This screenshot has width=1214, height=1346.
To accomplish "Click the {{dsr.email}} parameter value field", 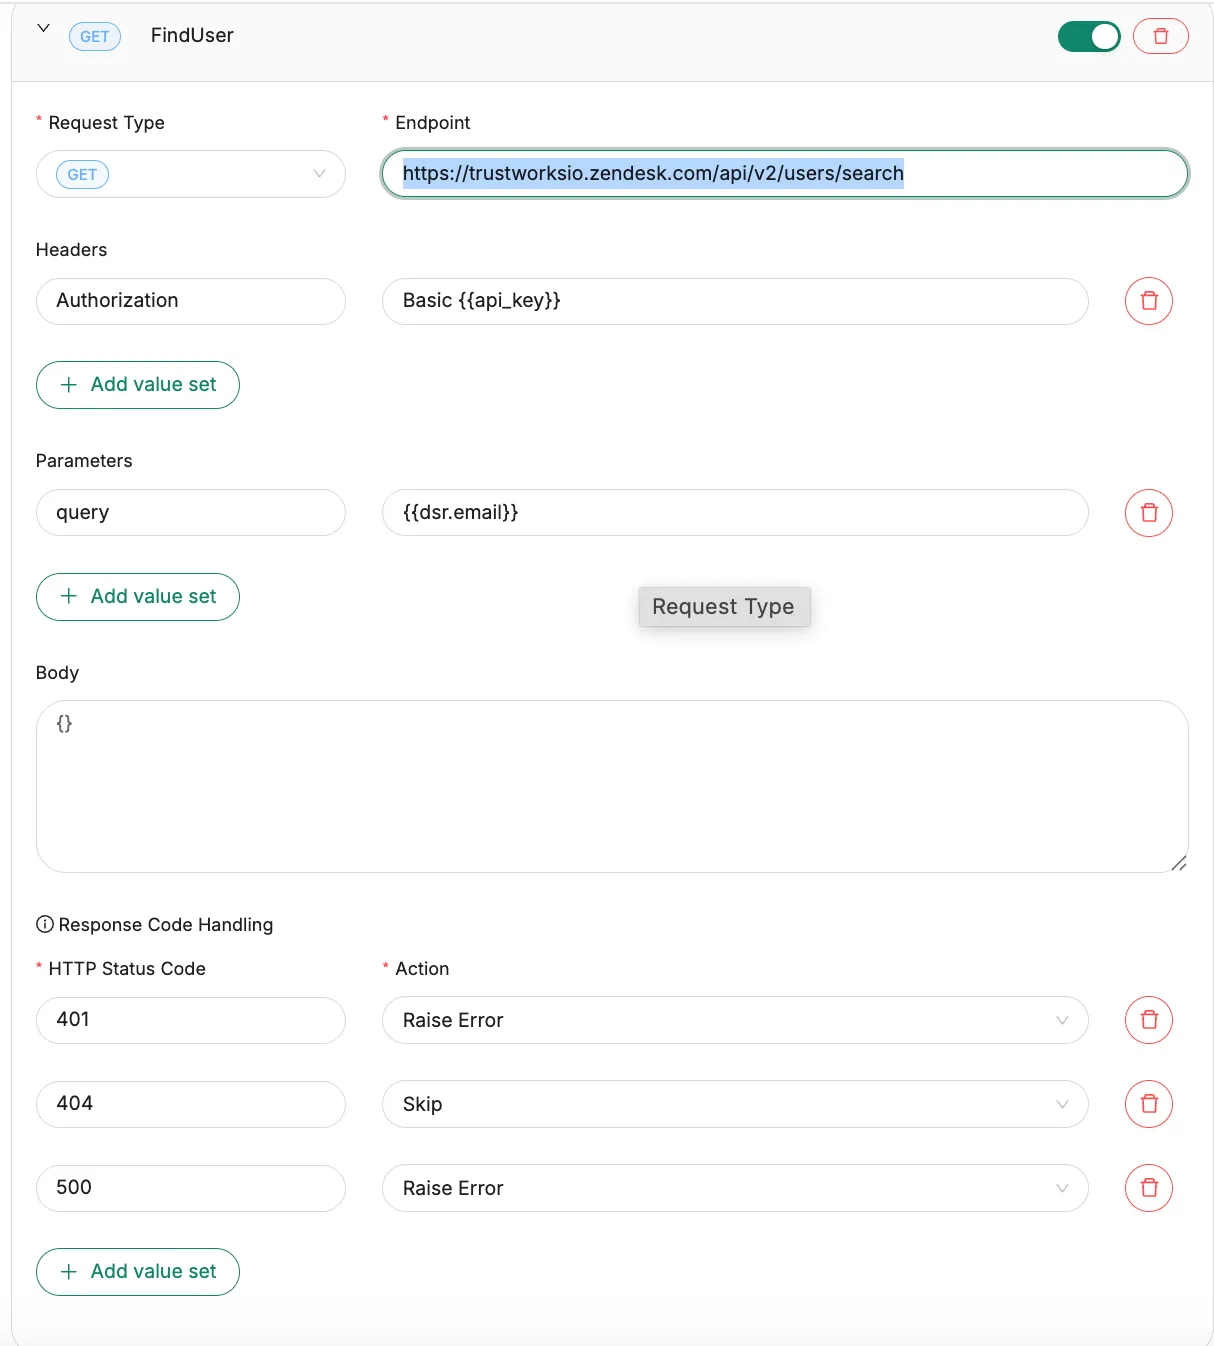I will click(735, 513).
